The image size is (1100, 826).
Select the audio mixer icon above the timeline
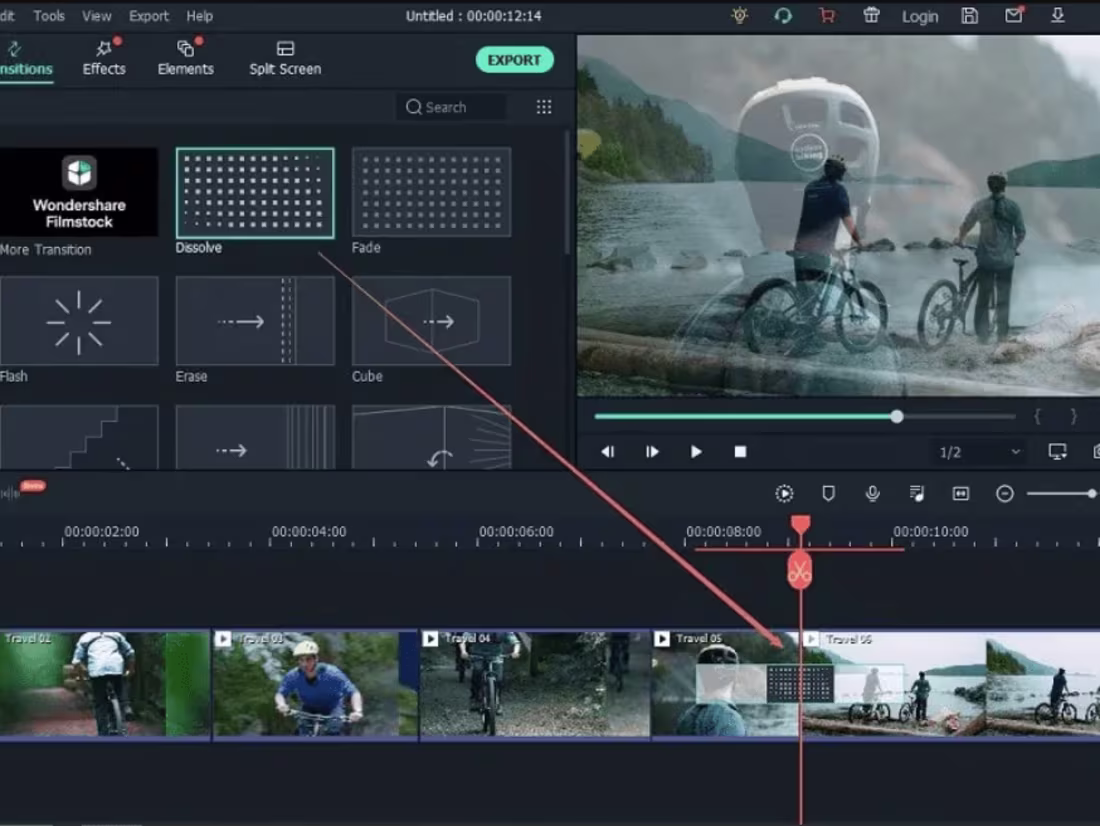(914, 493)
